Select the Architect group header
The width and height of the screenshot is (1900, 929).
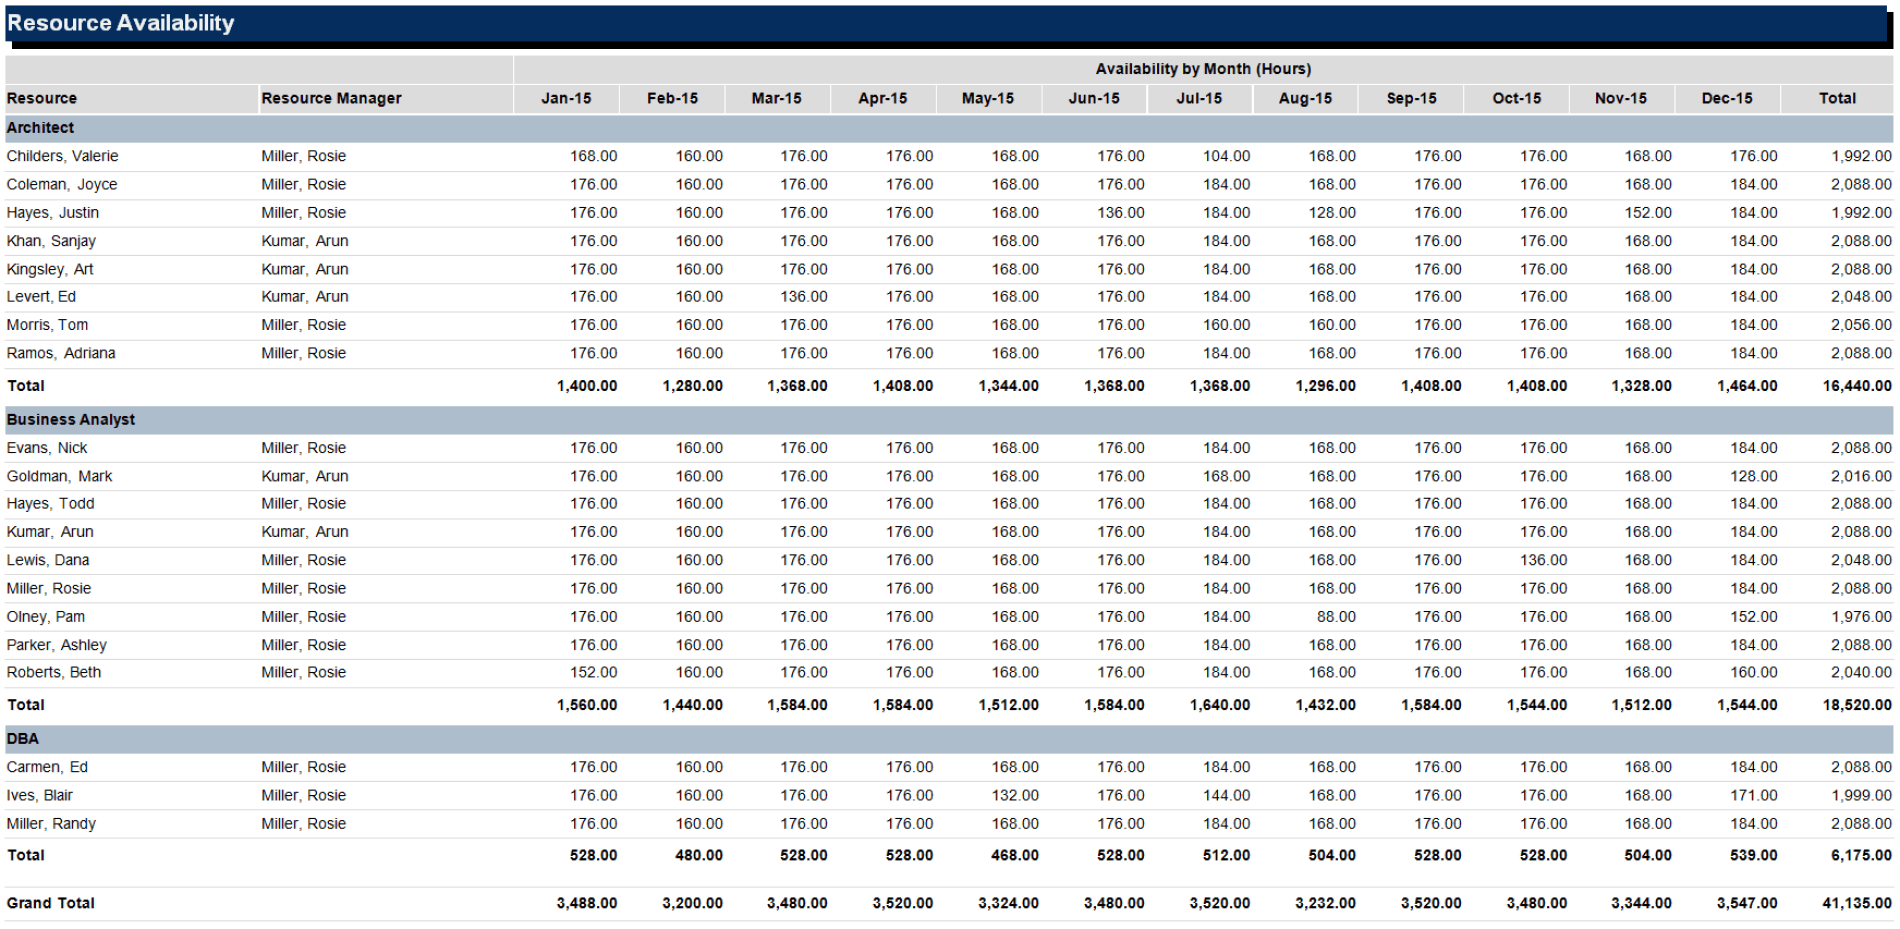[949, 128]
